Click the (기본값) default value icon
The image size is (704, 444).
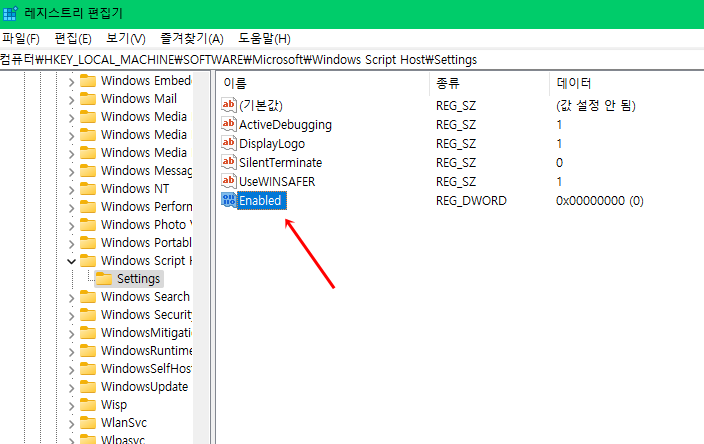pyautogui.click(x=229, y=106)
